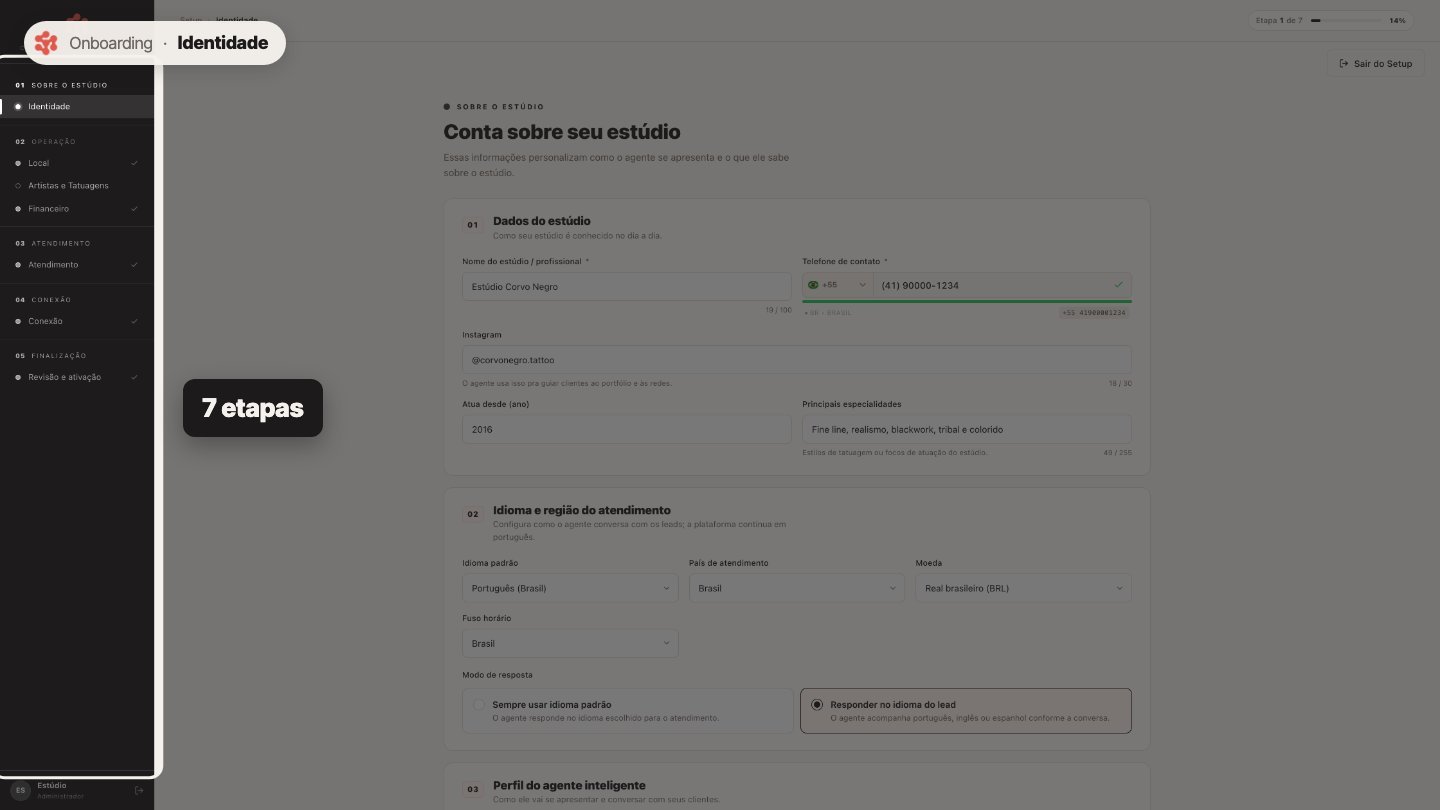Open Atendimento step in sidebar
The image size is (1440, 810).
pyautogui.click(x=77, y=265)
